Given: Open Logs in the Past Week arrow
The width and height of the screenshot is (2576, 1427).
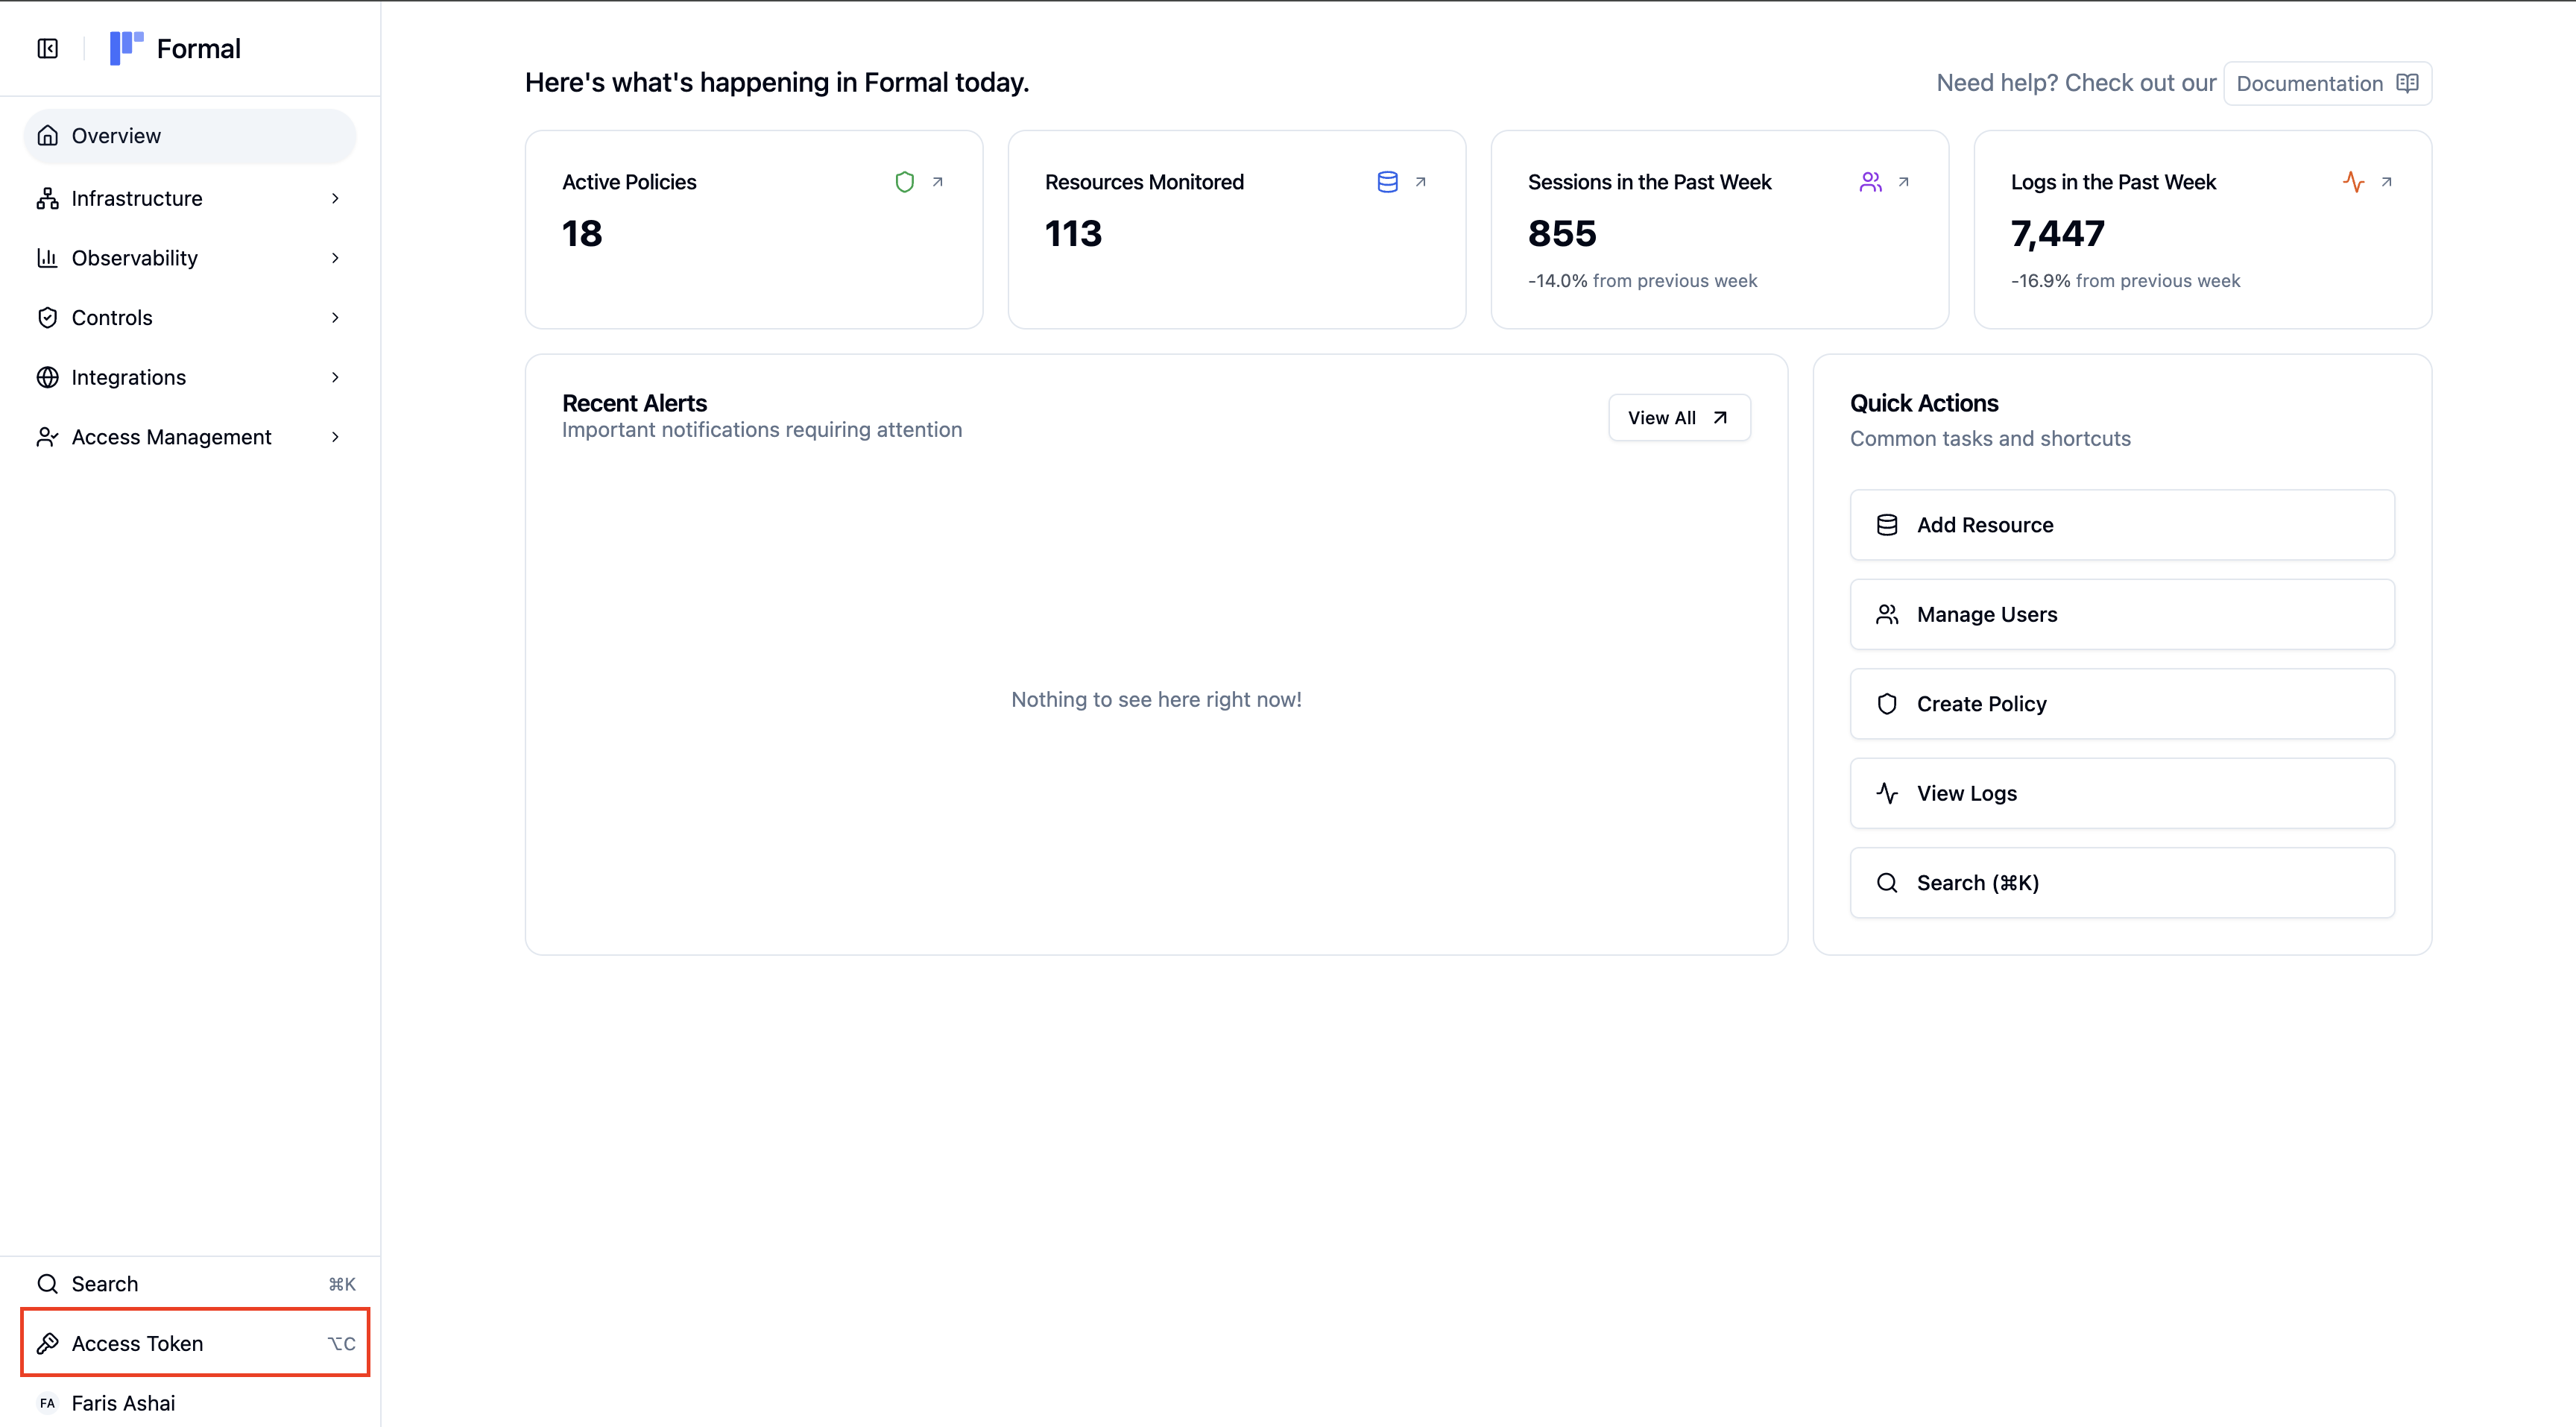Looking at the screenshot, I should (2386, 182).
